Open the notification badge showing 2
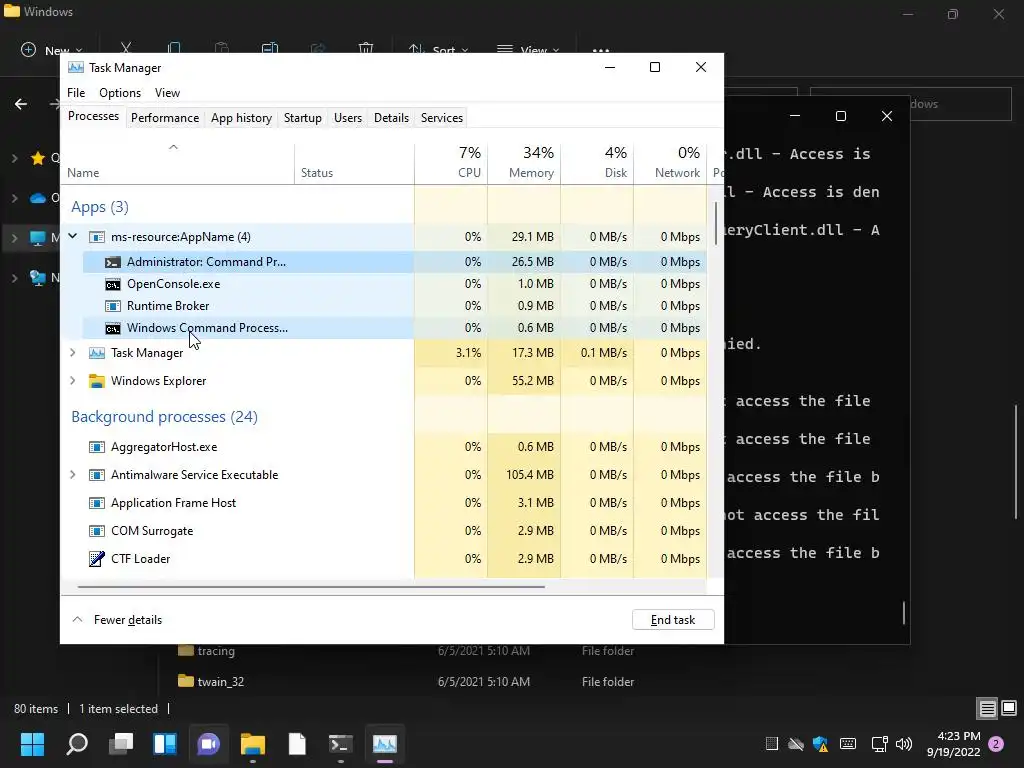 point(996,744)
